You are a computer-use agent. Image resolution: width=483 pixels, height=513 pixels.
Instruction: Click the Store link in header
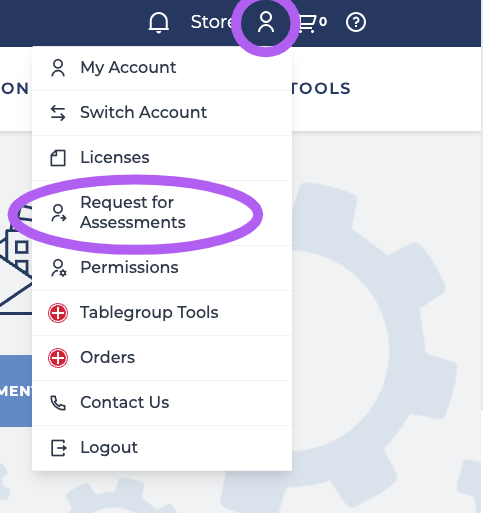212,22
